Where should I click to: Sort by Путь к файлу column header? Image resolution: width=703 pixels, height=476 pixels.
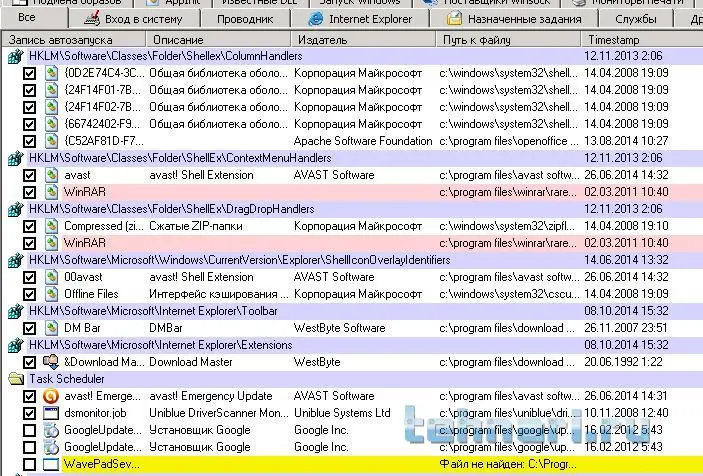508,39
